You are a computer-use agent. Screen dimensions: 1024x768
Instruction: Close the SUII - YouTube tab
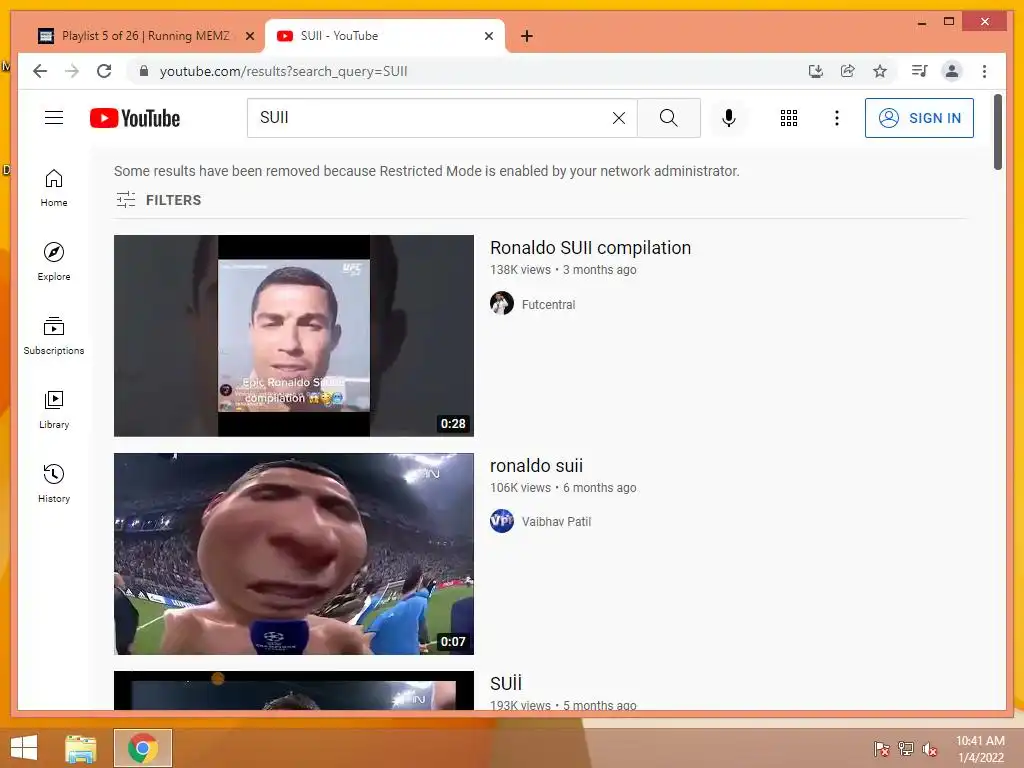[488, 37]
